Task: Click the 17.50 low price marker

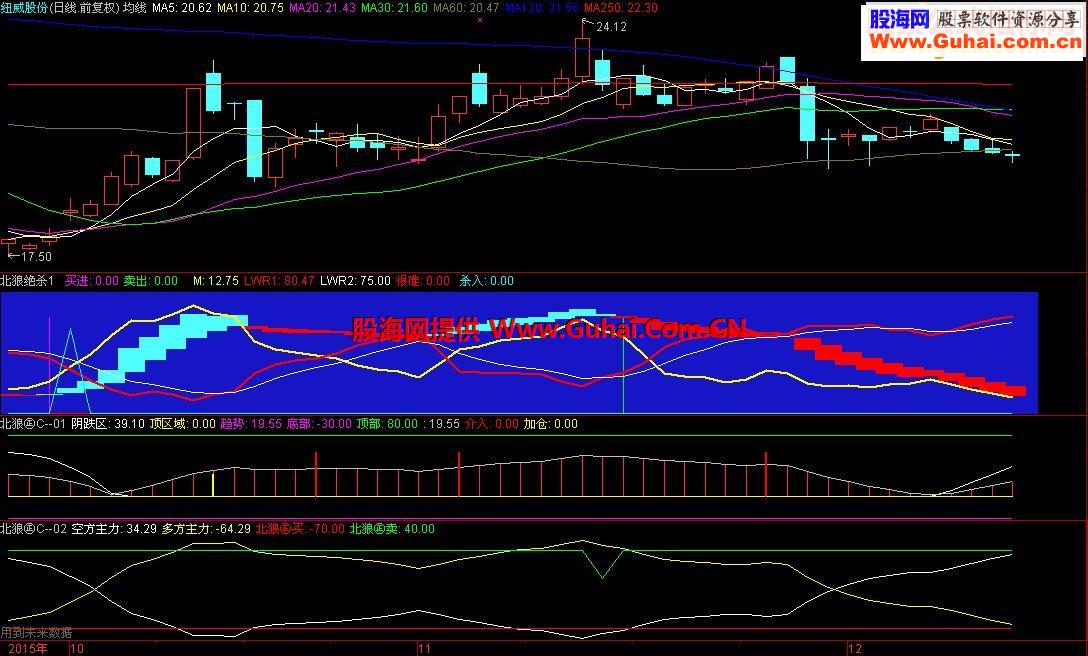Action: point(36,256)
